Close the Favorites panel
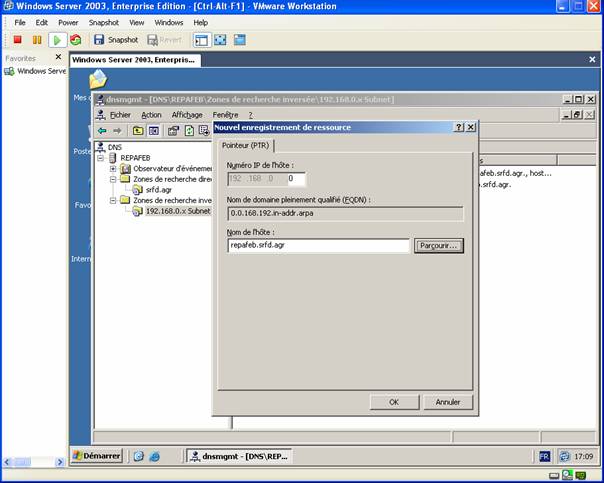This screenshot has width=604, height=483. (x=58, y=57)
